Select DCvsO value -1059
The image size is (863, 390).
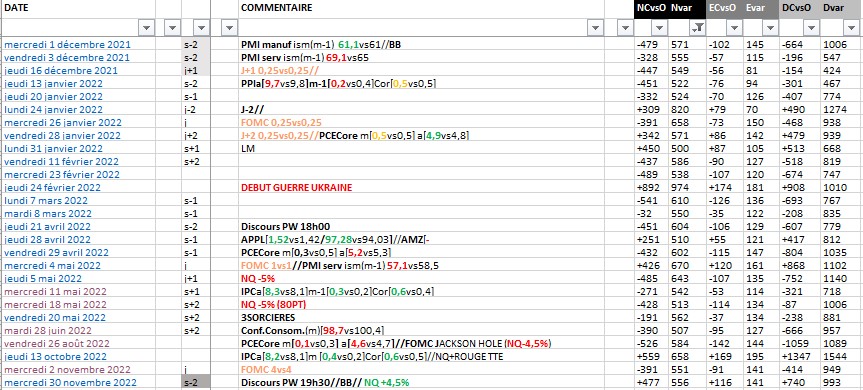click(799, 343)
